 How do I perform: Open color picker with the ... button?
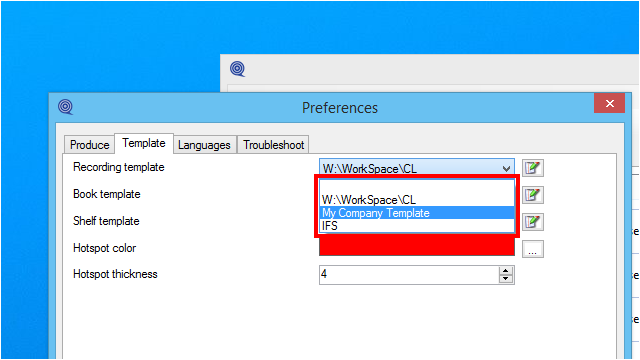[533, 249]
